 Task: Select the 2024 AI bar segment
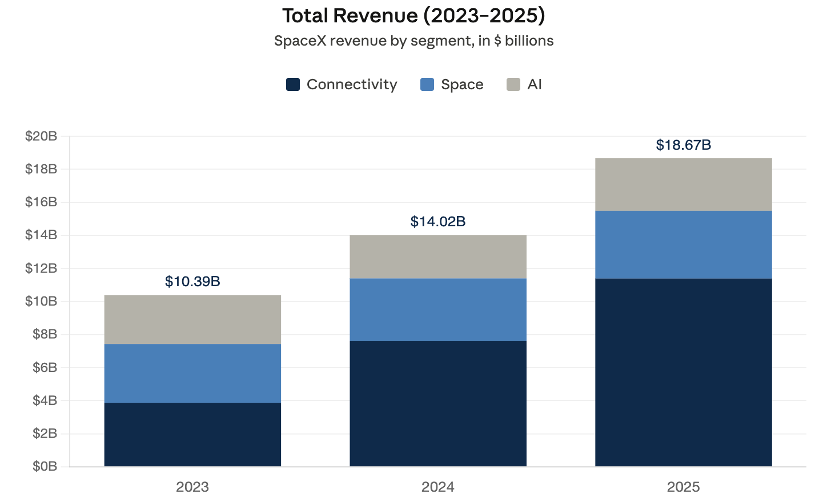click(x=438, y=257)
